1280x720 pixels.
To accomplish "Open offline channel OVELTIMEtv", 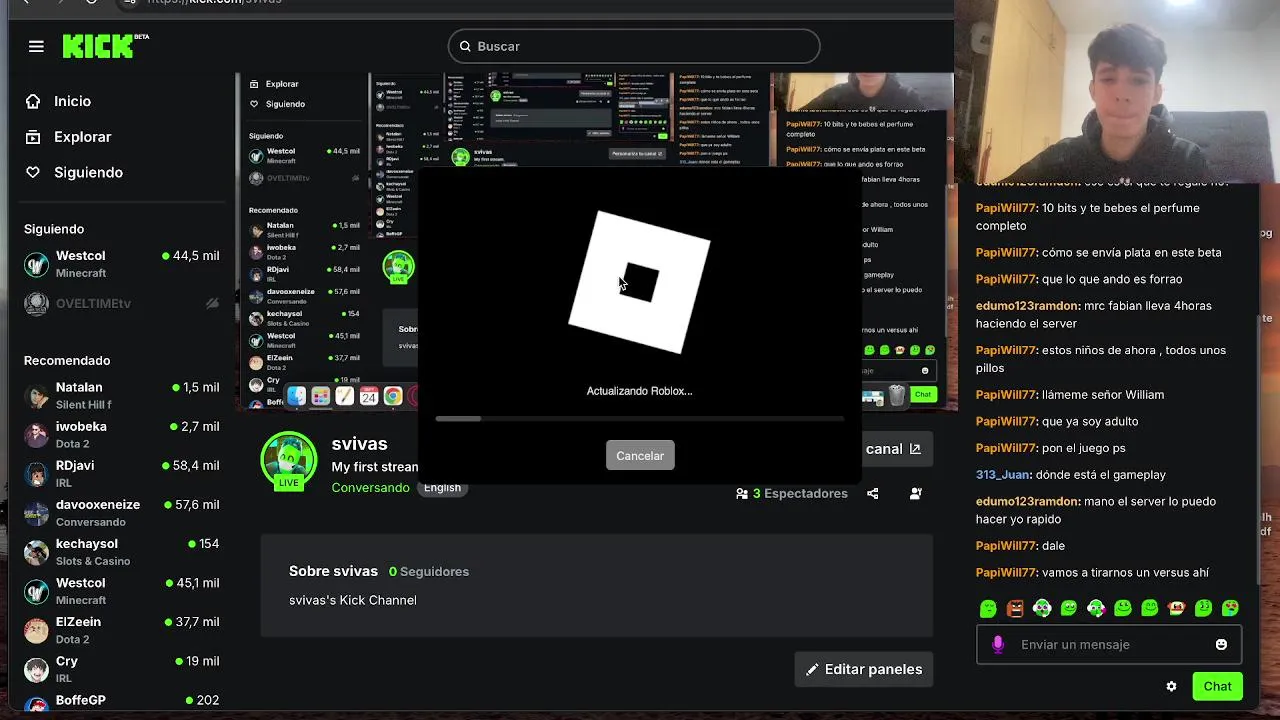I will (x=122, y=303).
